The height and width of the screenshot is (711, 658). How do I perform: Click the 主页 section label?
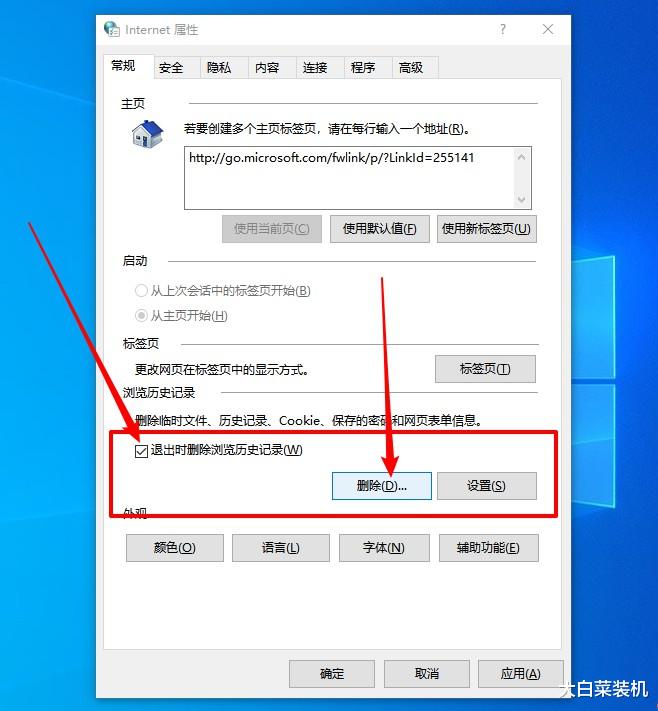point(133,103)
